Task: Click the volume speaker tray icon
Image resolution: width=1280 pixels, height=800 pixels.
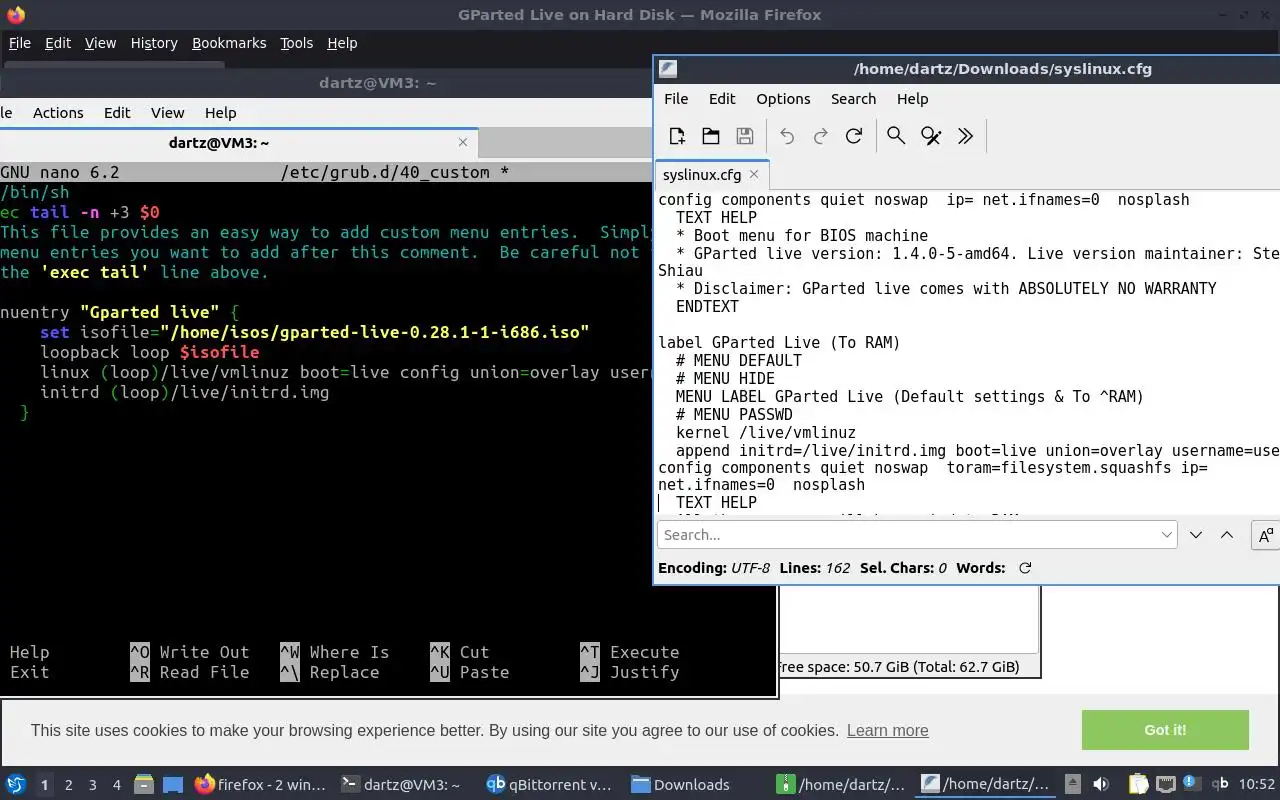Action: [1101, 784]
